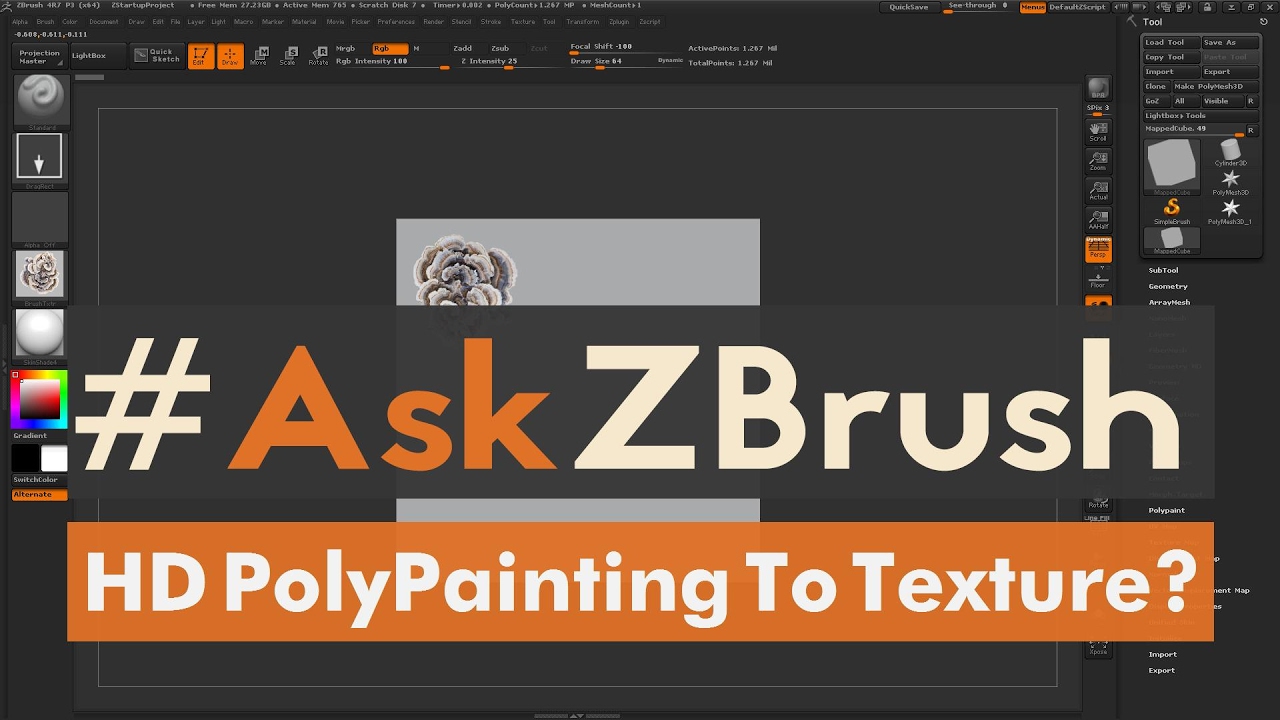Expand the Export sub-palette at bottom
Screen dimensions: 1280x720
click(1162, 670)
